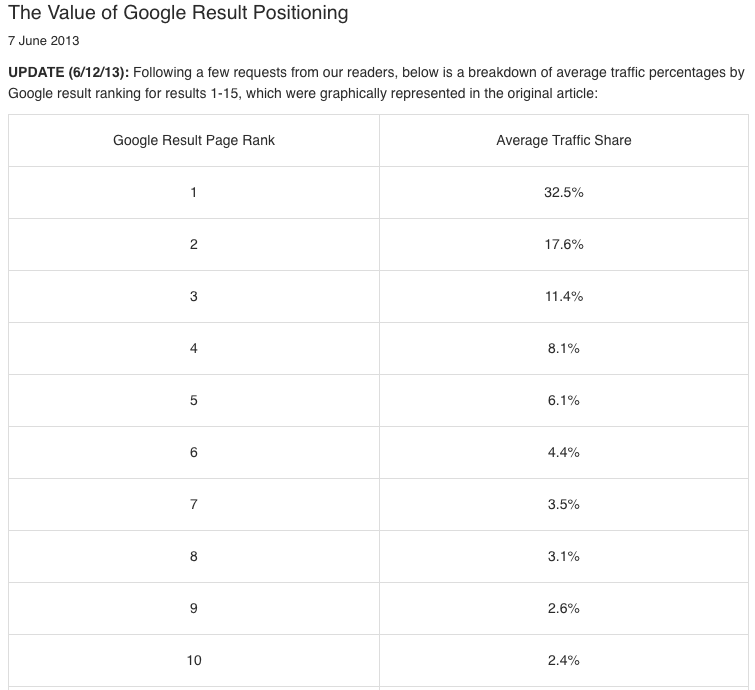
Task: Click the 17.6% traffic share cell
Action: [564, 244]
